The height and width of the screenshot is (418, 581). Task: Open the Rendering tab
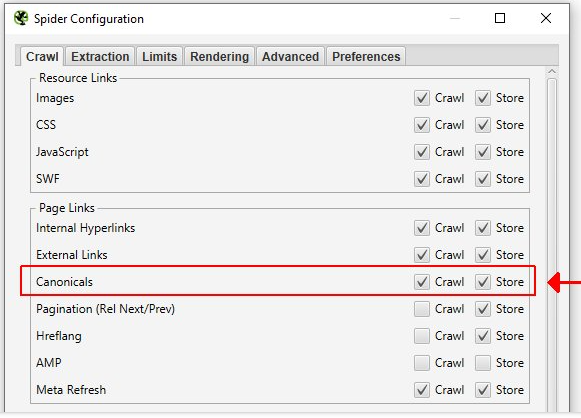pyautogui.click(x=219, y=57)
